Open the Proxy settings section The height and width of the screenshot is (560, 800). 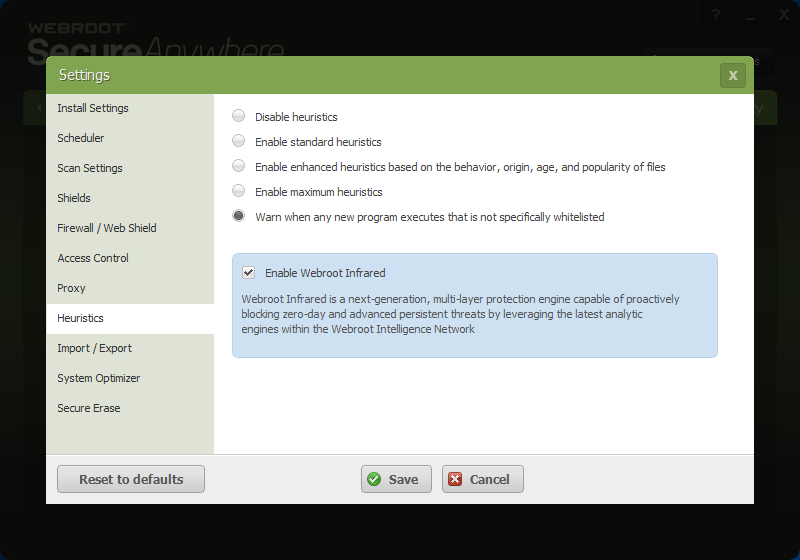[x=130, y=288]
